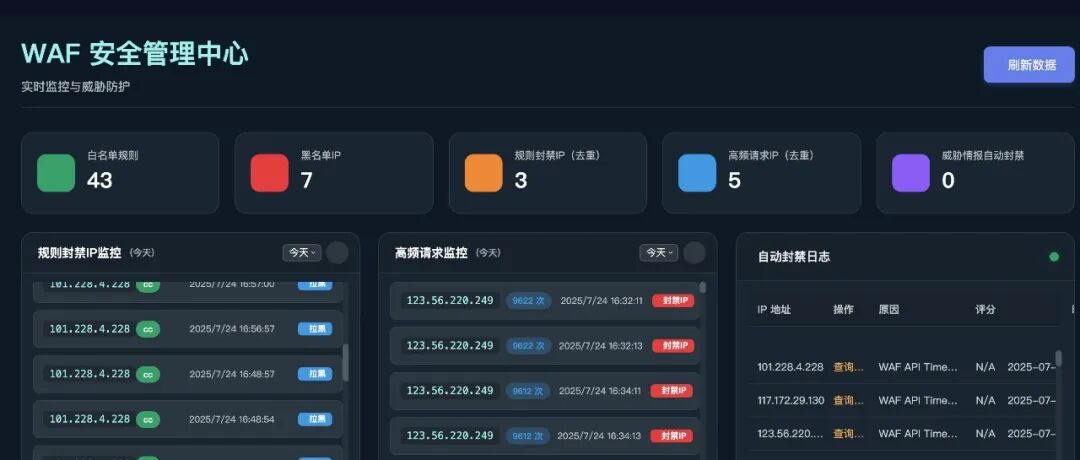Click the 高频请求IP（去重）count 5
The height and width of the screenshot is (460, 1080).
point(734,180)
